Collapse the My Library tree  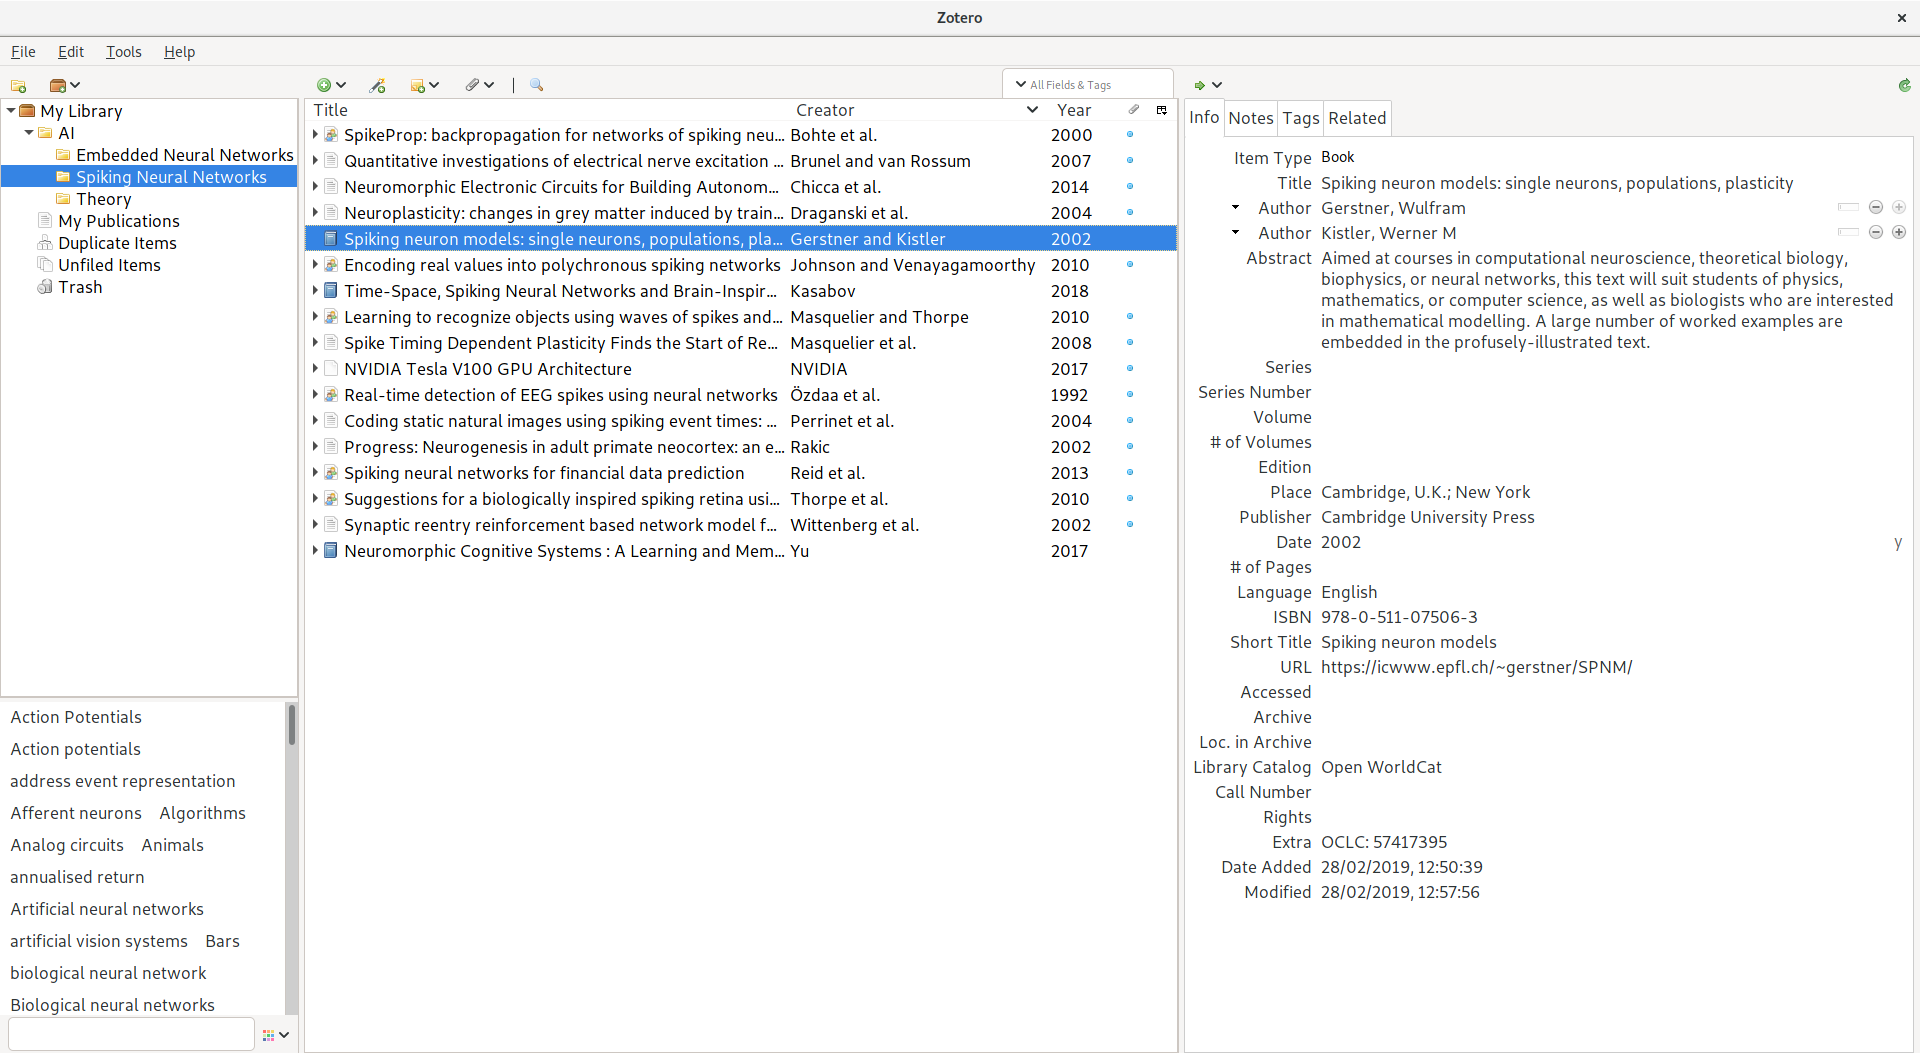pyautogui.click(x=11, y=111)
